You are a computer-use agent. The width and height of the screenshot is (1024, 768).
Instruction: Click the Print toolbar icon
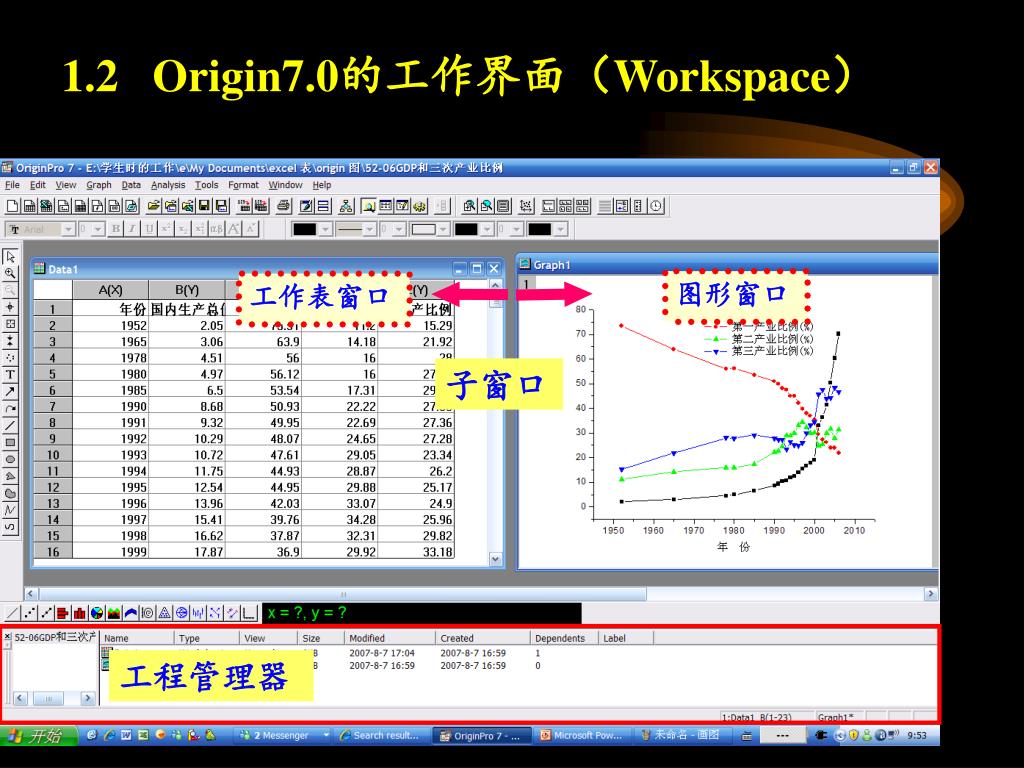[x=283, y=206]
